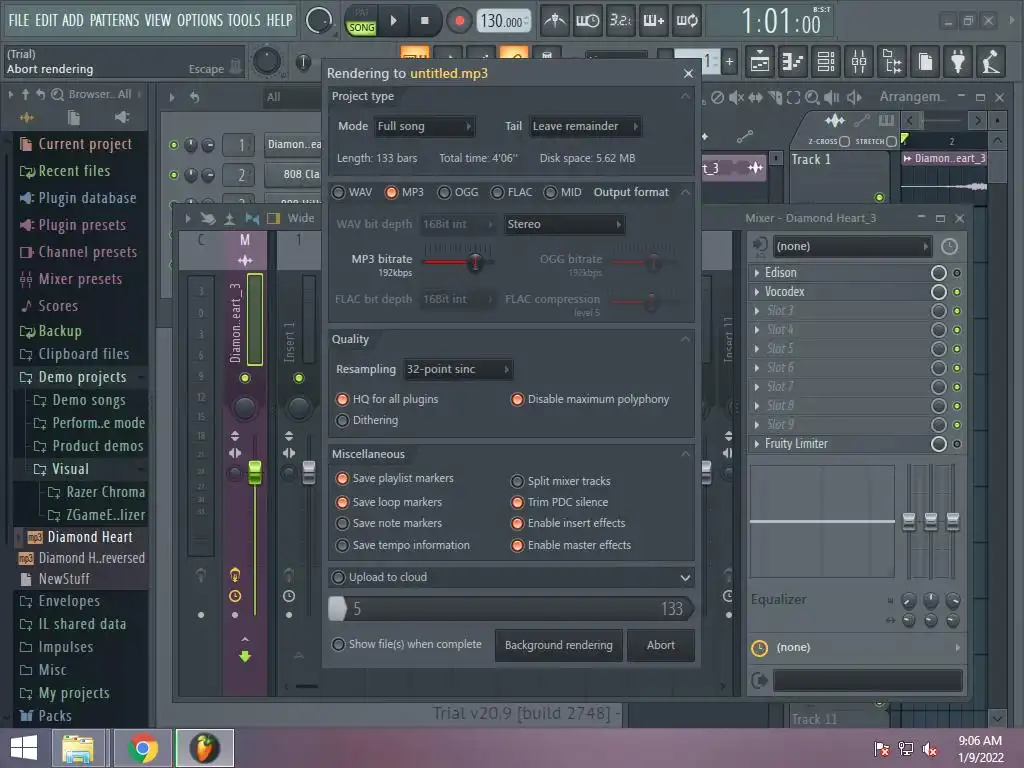Open the Tail Leave remainder dropdown
Image resolution: width=1024 pixels, height=768 pixels.
click(585, 126)
